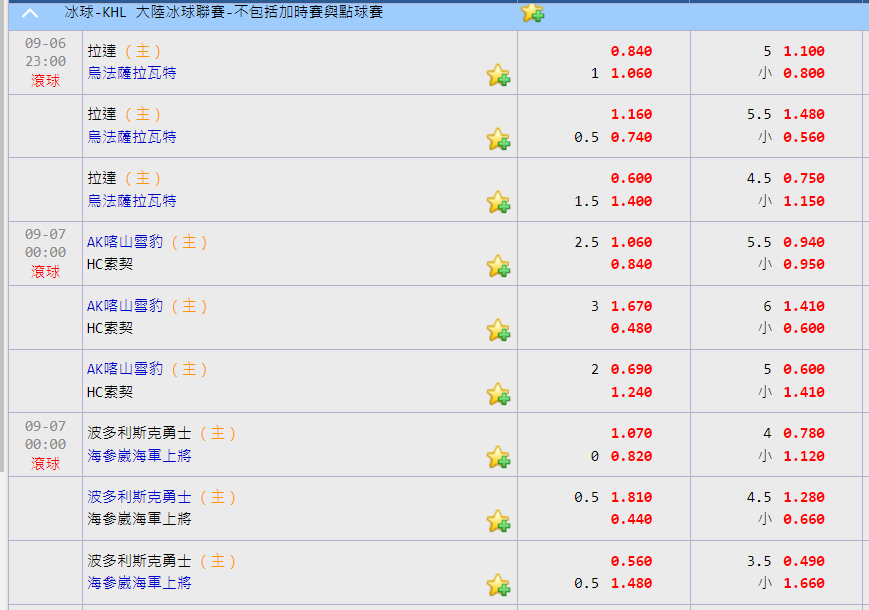The width and height of the screenshot is (869, 610).
Task: Favorite the AK喀山雪豹 row with handicap 2
Action: coord(498,394)
